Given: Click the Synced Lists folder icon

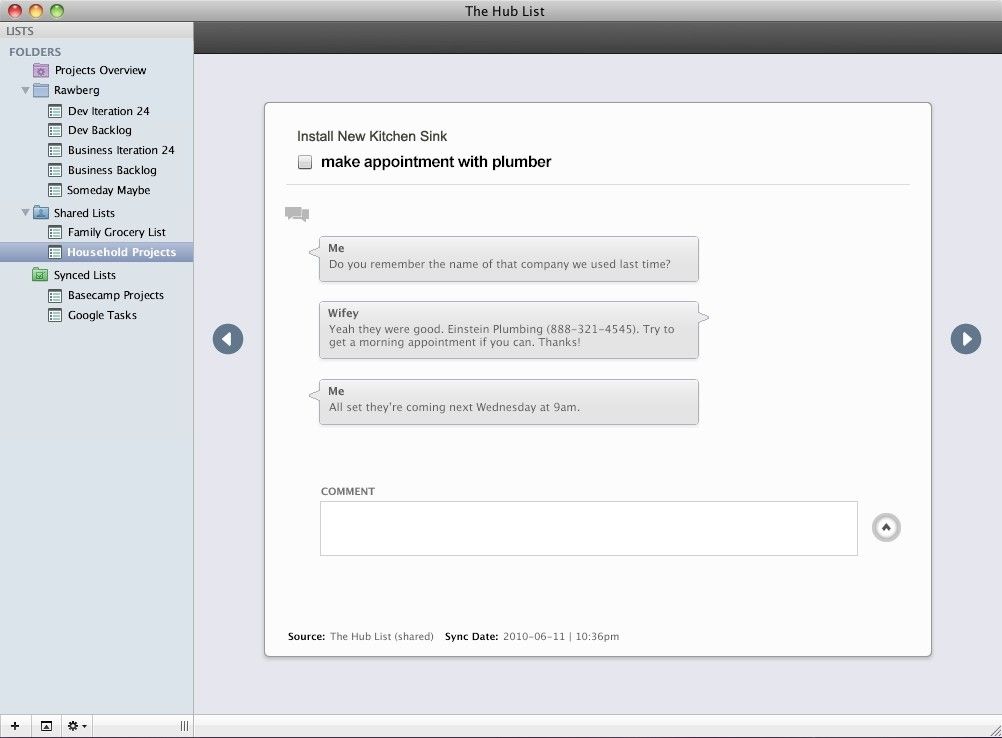Looking at the screenshot, I should point(40,274).
